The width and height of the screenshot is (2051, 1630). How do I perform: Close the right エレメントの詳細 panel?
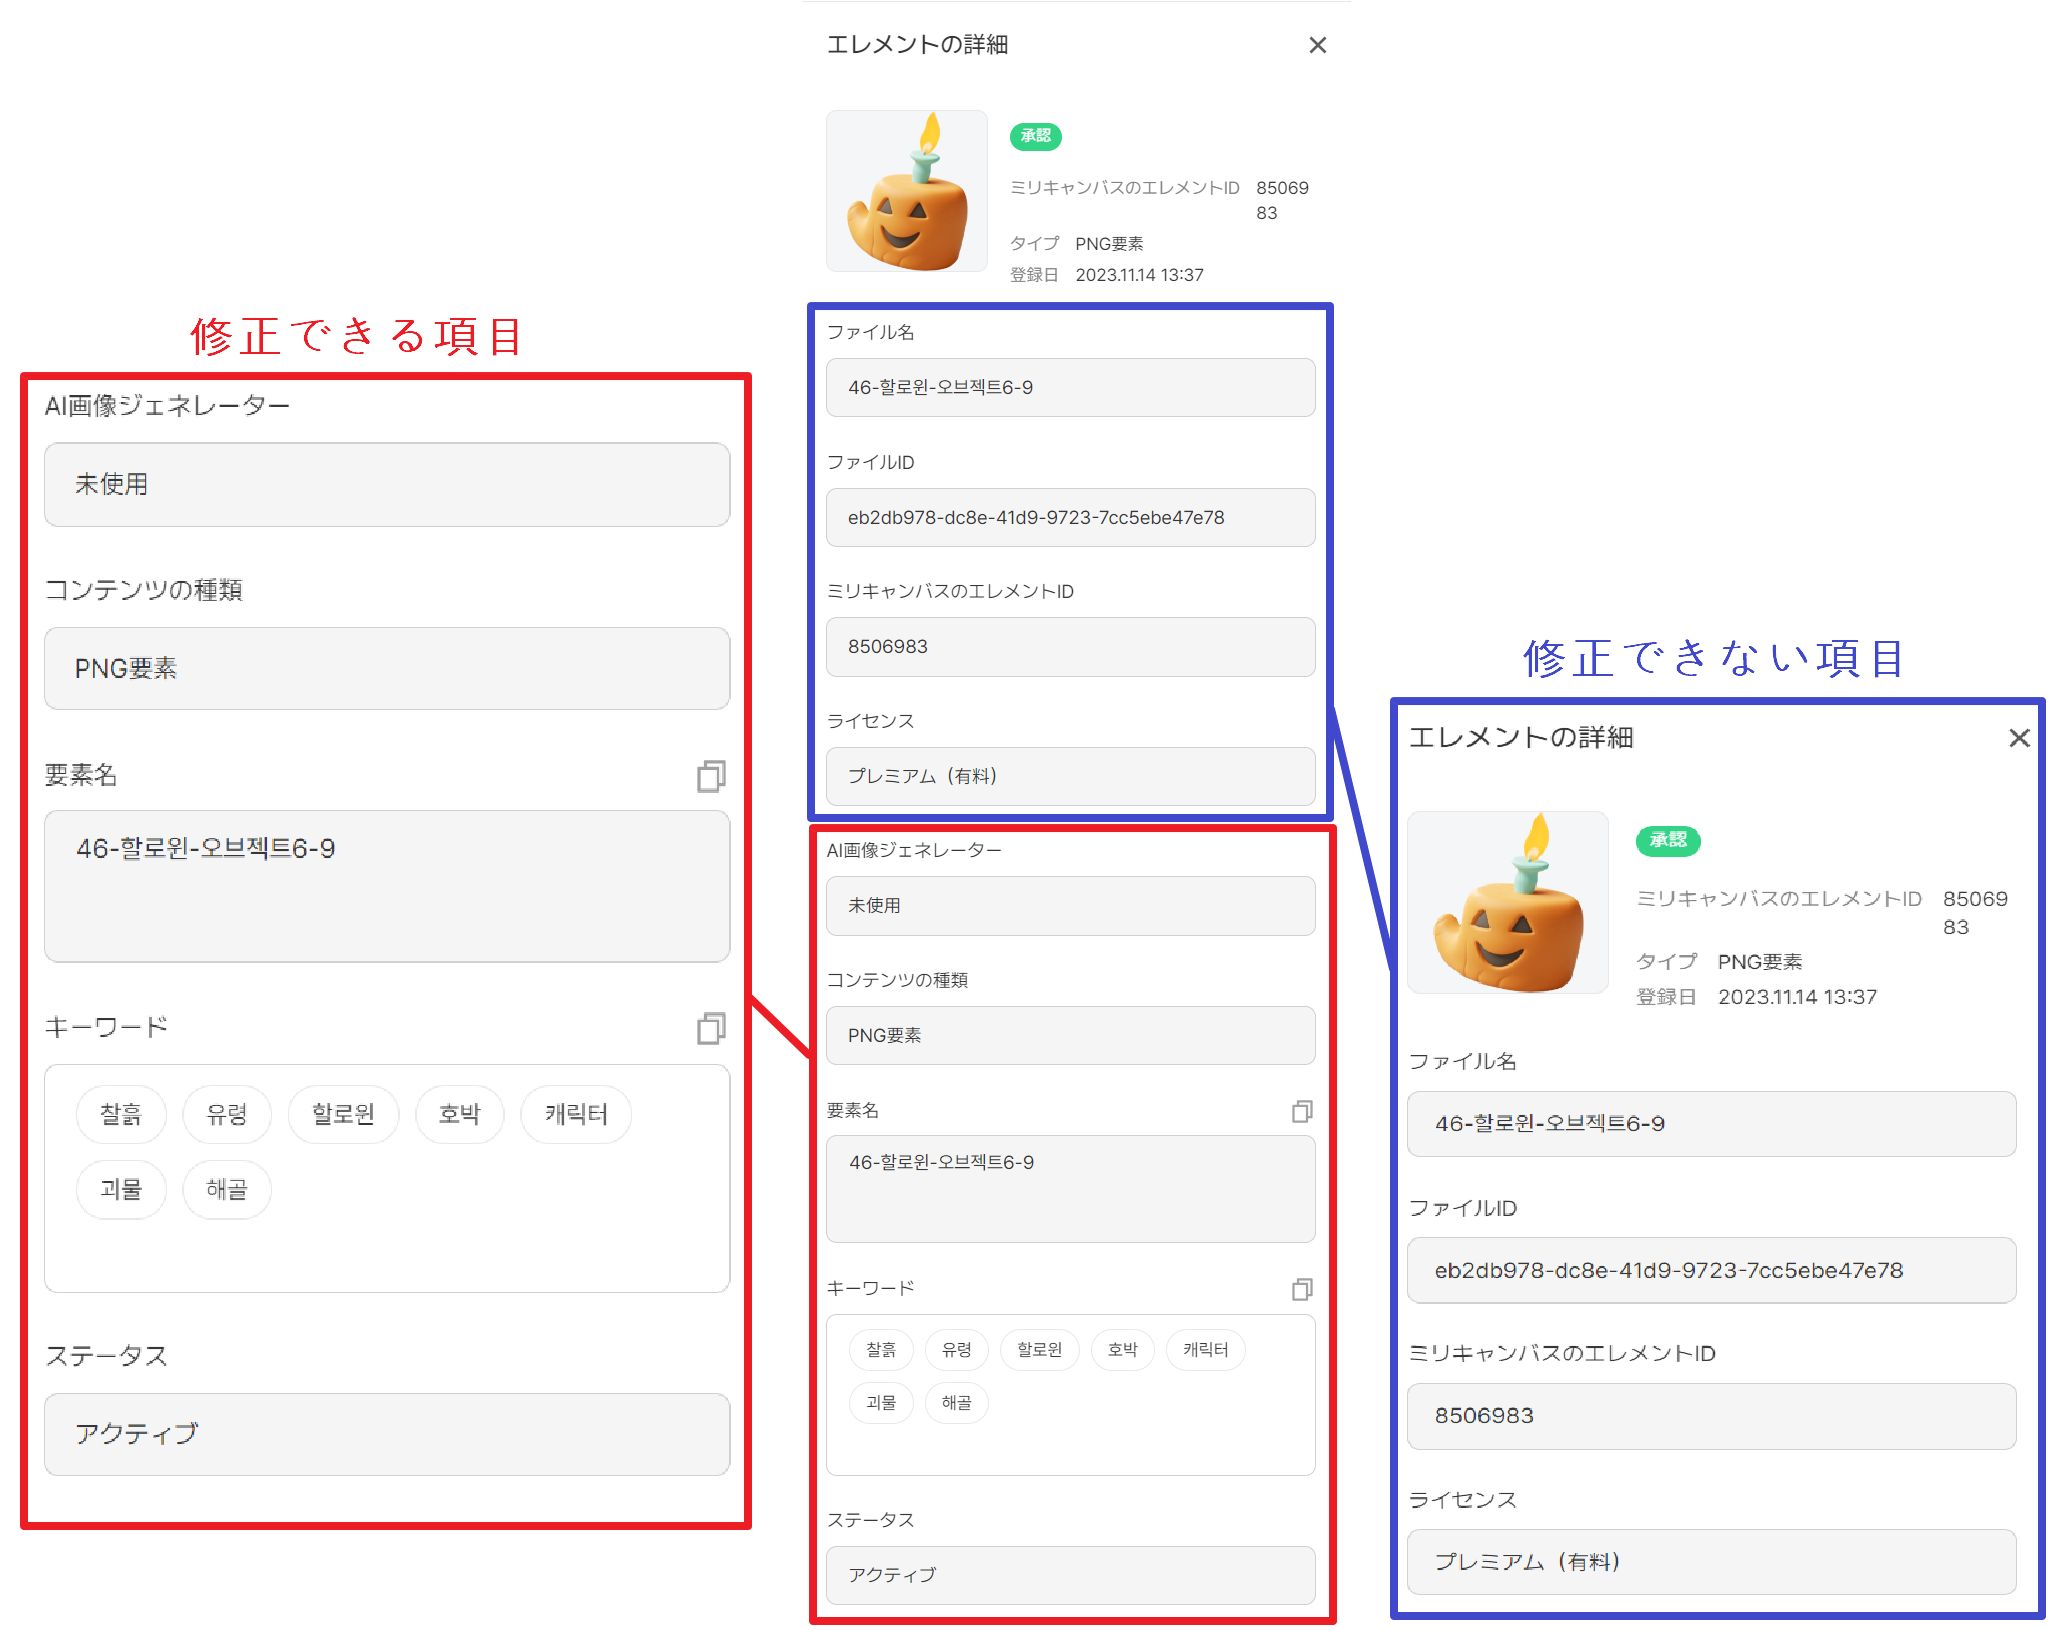point(2019,738)
